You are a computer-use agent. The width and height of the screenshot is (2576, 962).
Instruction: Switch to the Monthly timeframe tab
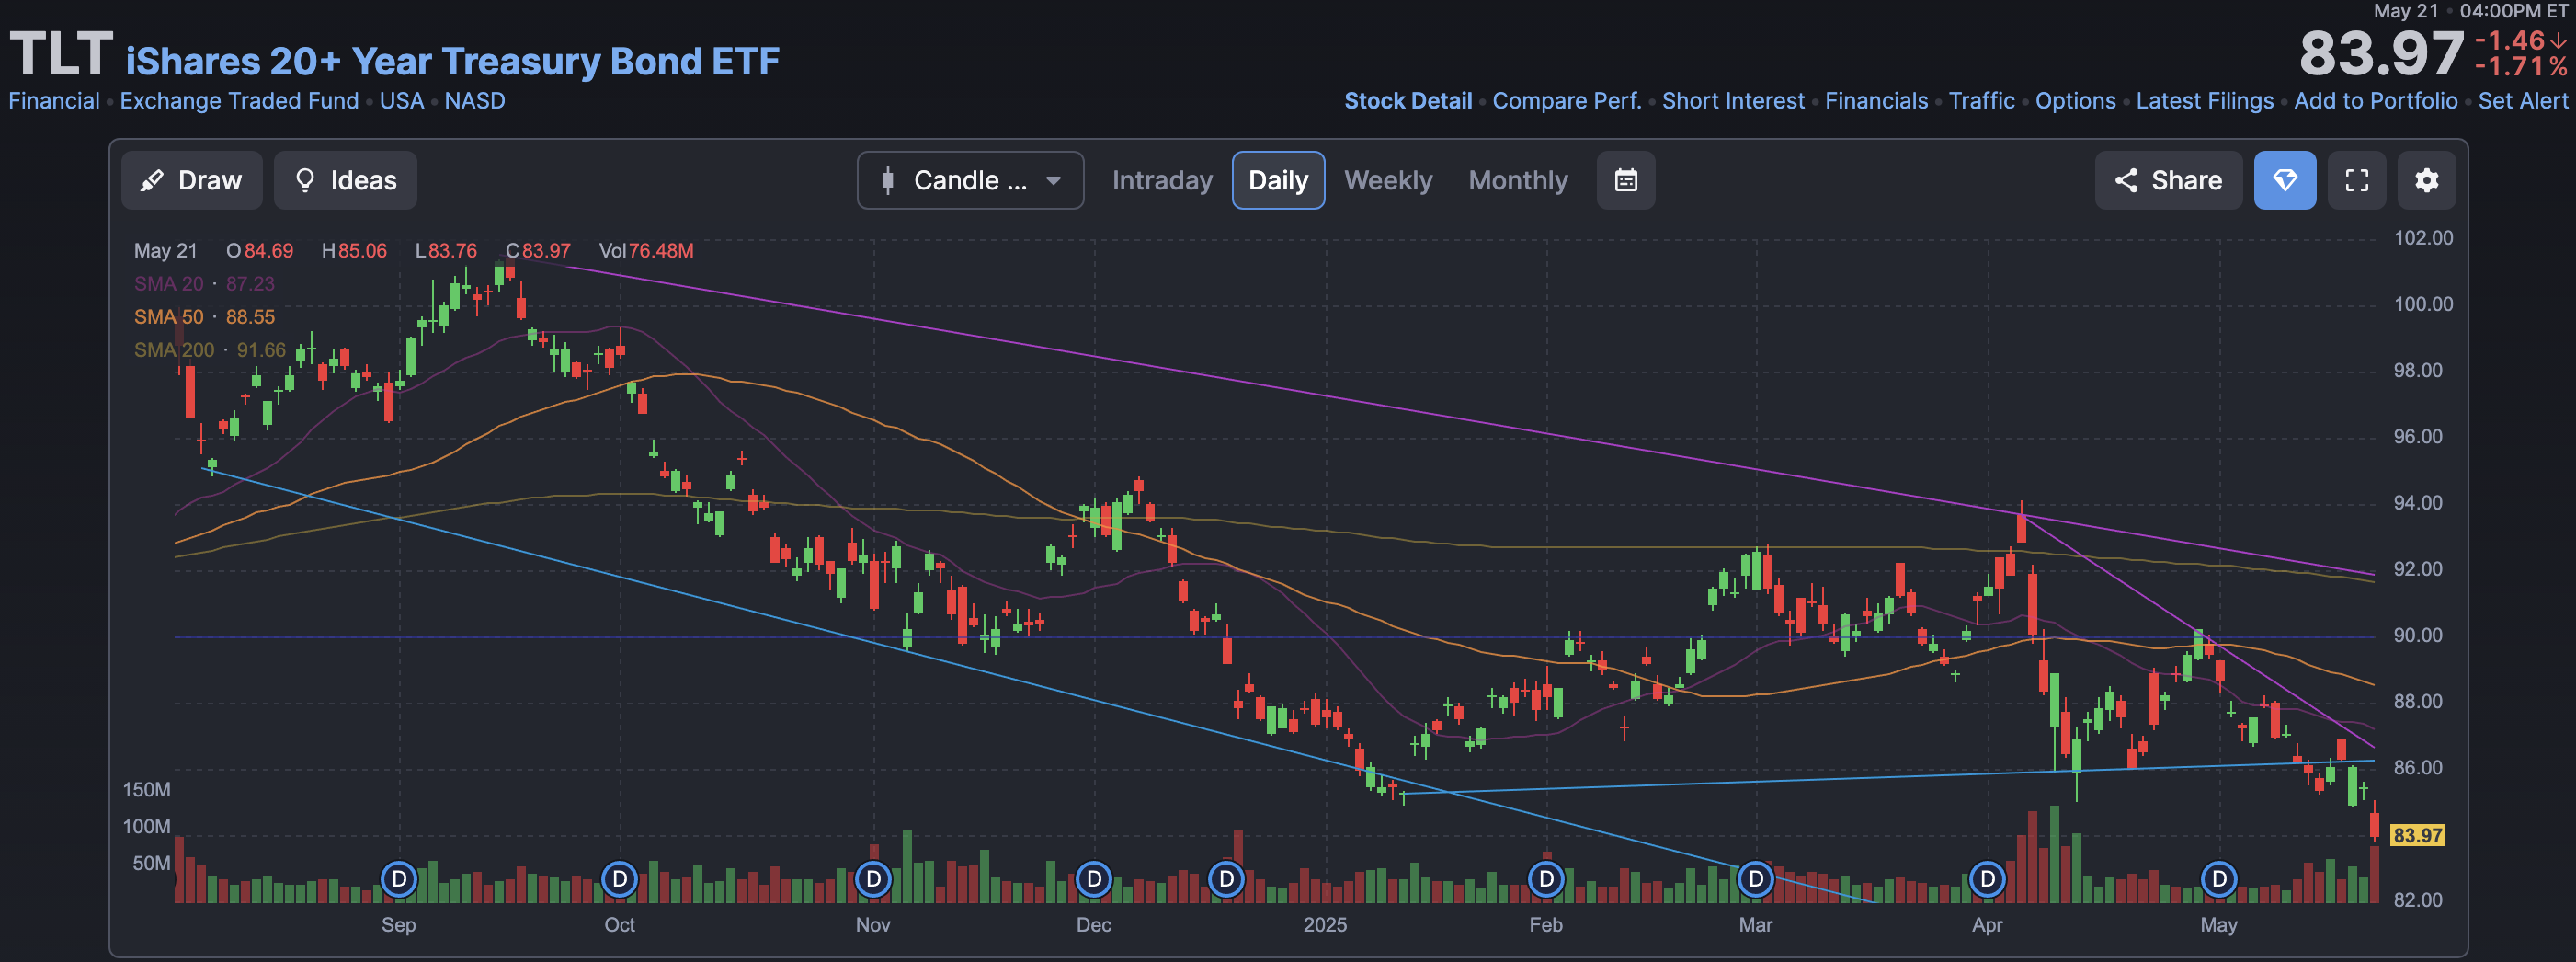click(x=1518, y=180)
